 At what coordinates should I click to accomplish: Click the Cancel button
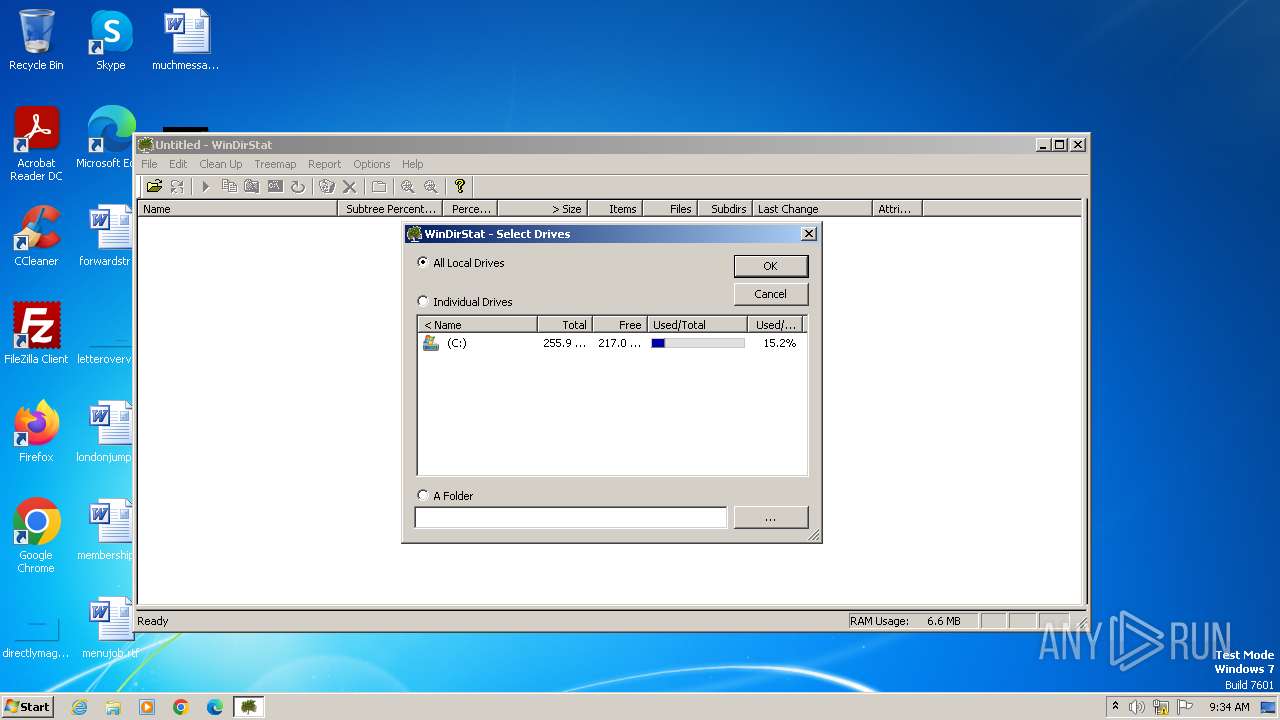point(770,294)
